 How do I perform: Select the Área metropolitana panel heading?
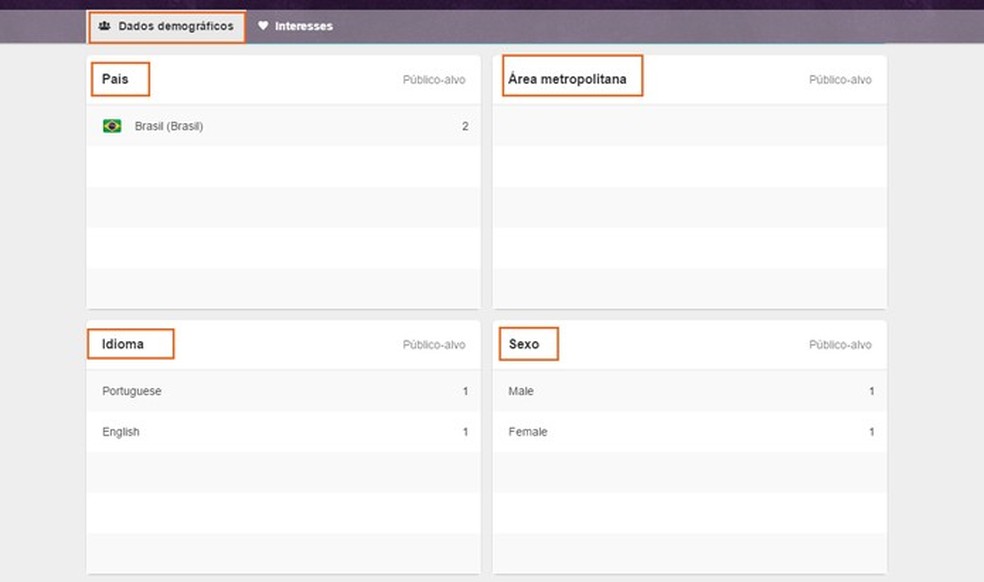coord(567,79)
